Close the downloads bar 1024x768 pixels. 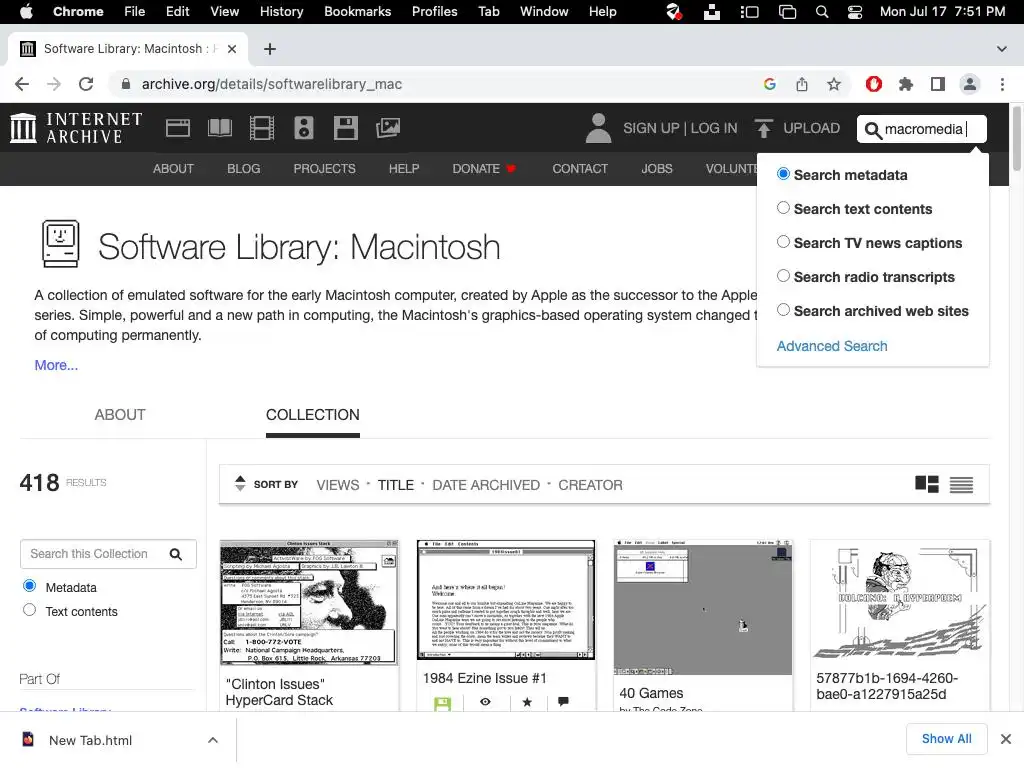pyautogui.click(x=1006, y=739)
